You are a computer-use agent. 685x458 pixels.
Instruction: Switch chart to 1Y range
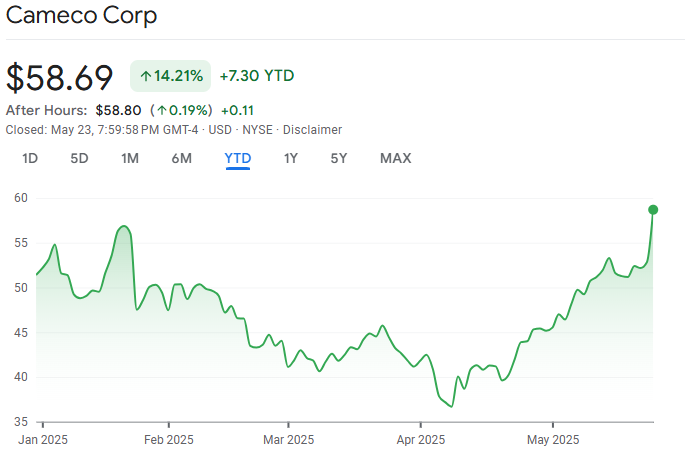click(x=291, y=158)
